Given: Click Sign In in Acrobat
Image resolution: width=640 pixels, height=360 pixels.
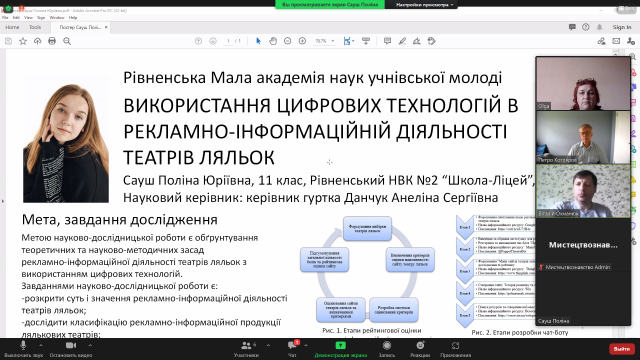Looking at the screenshot, I should pos(622,27).
